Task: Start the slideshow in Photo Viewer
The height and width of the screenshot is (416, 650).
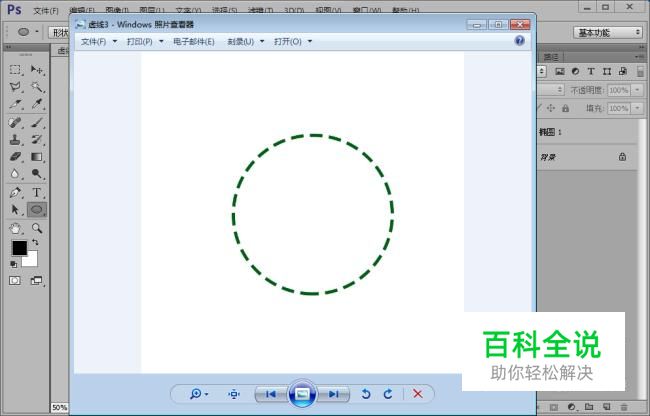Action: 302,394
